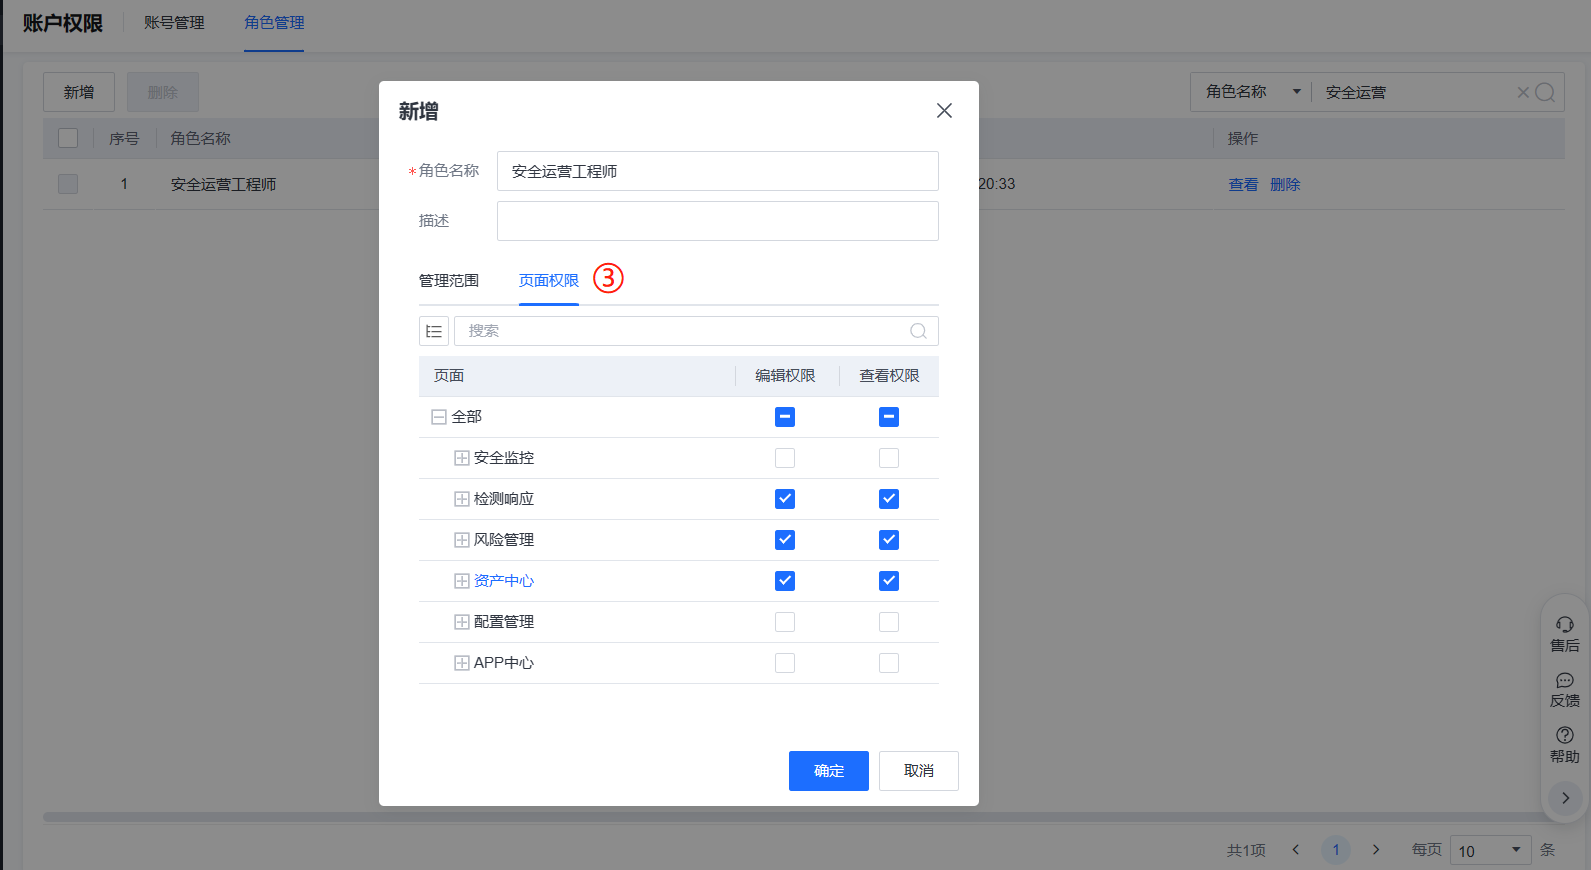Open the 反馈 feedback chat icon
This screenshot has width=1591, height=870.
click(x=1565, y=681)
